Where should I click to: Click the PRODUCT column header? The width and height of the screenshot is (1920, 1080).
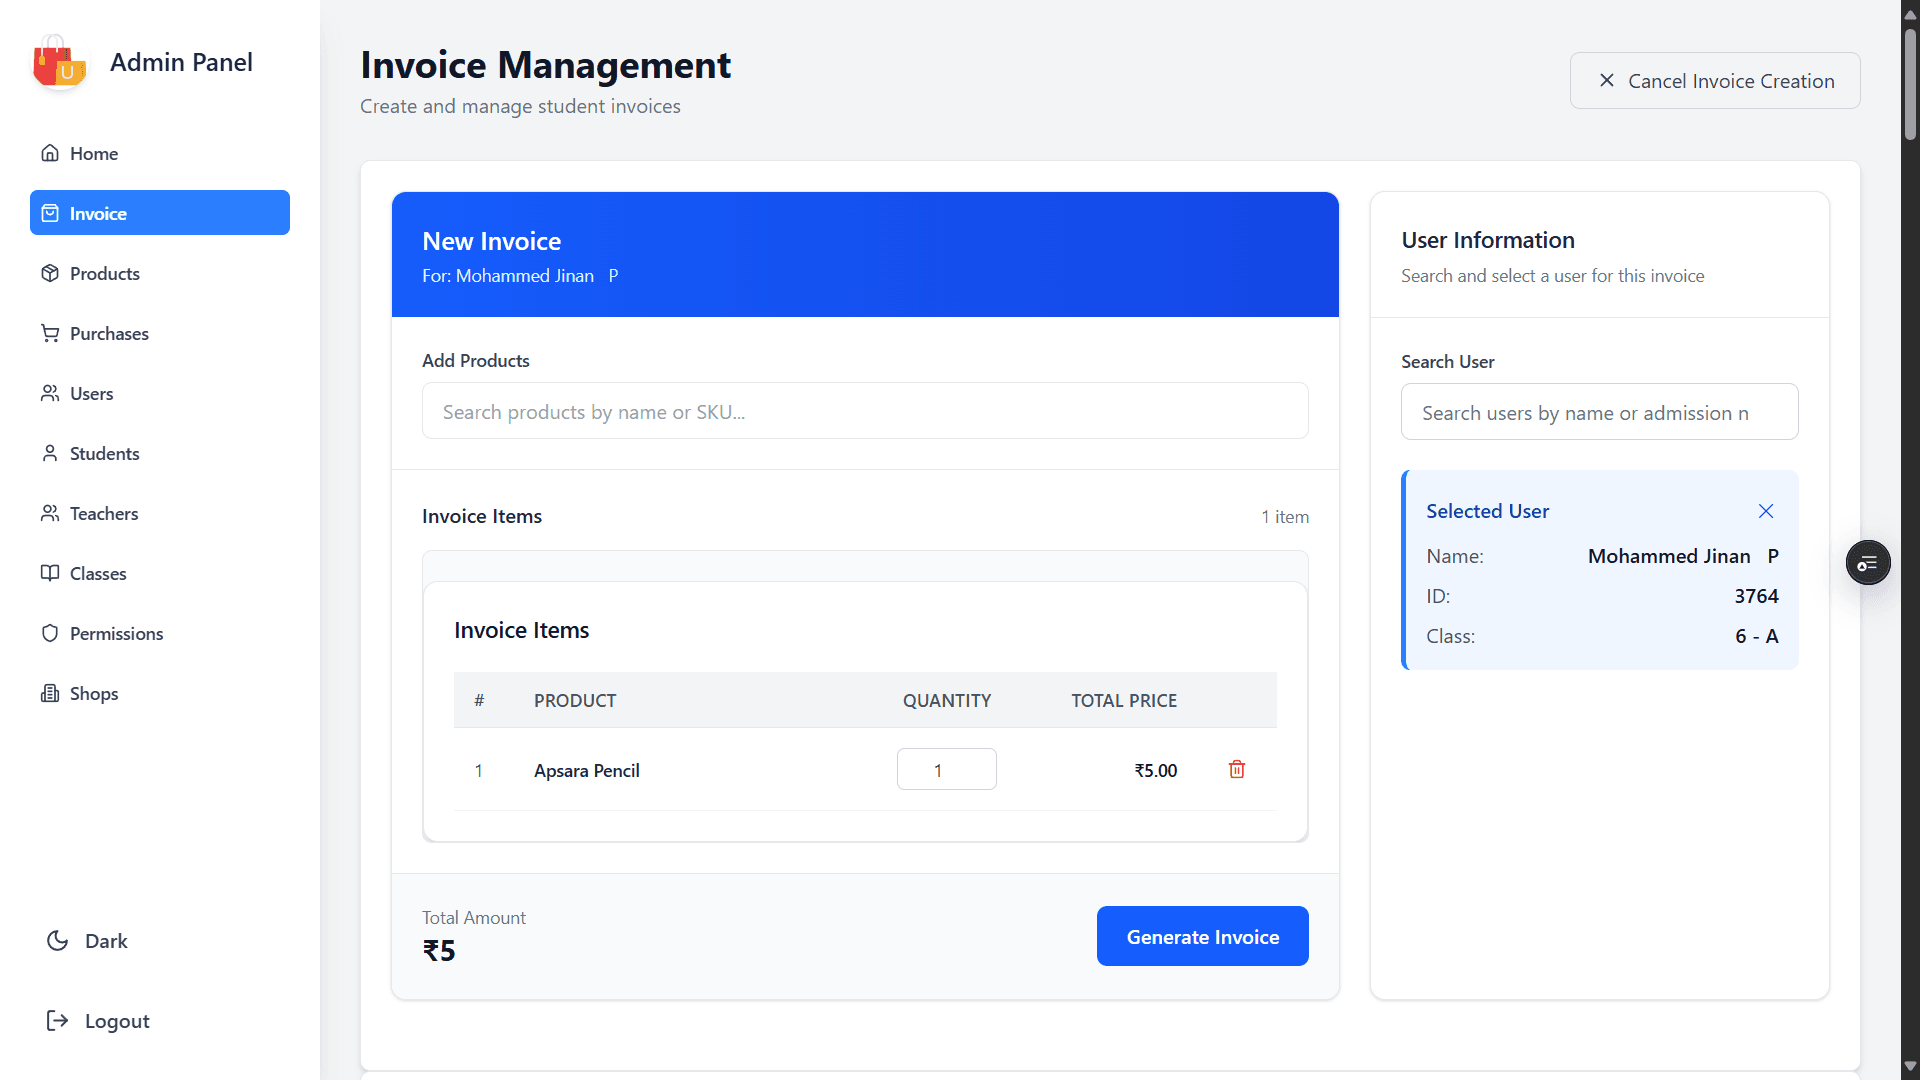575,700
